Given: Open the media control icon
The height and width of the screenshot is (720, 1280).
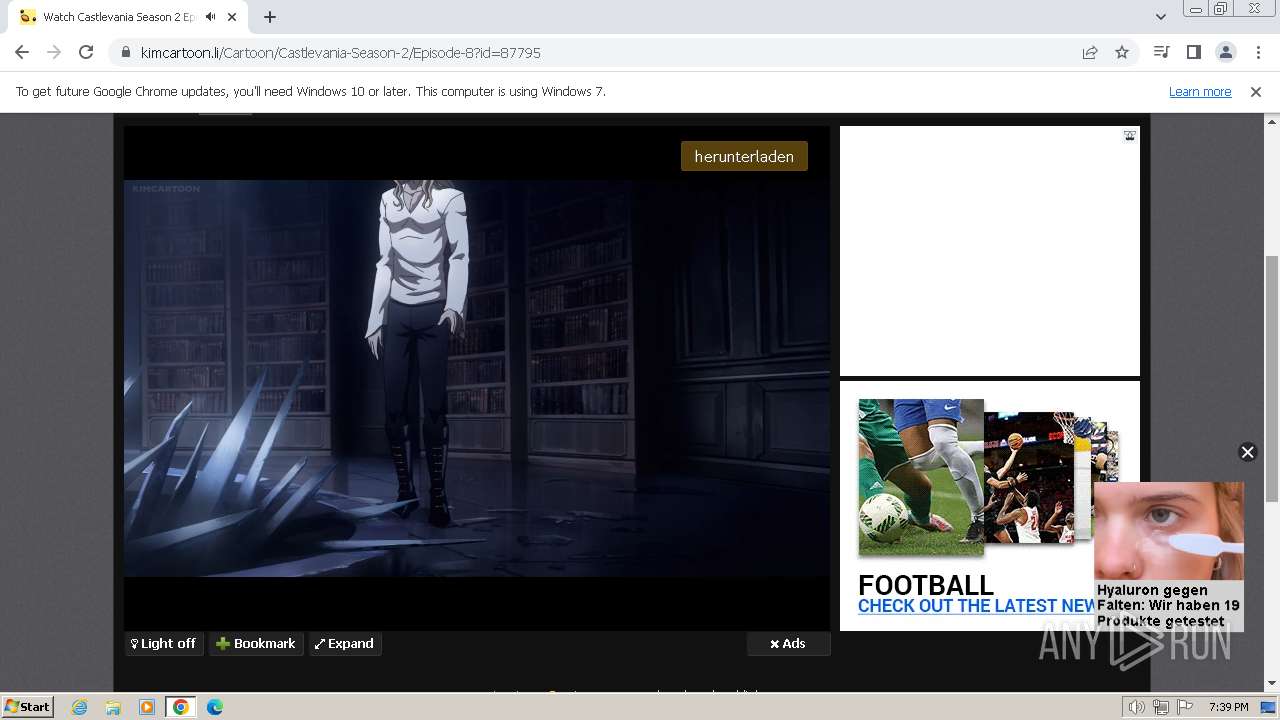Looking at the screenshot, I should coord(1161,52).
